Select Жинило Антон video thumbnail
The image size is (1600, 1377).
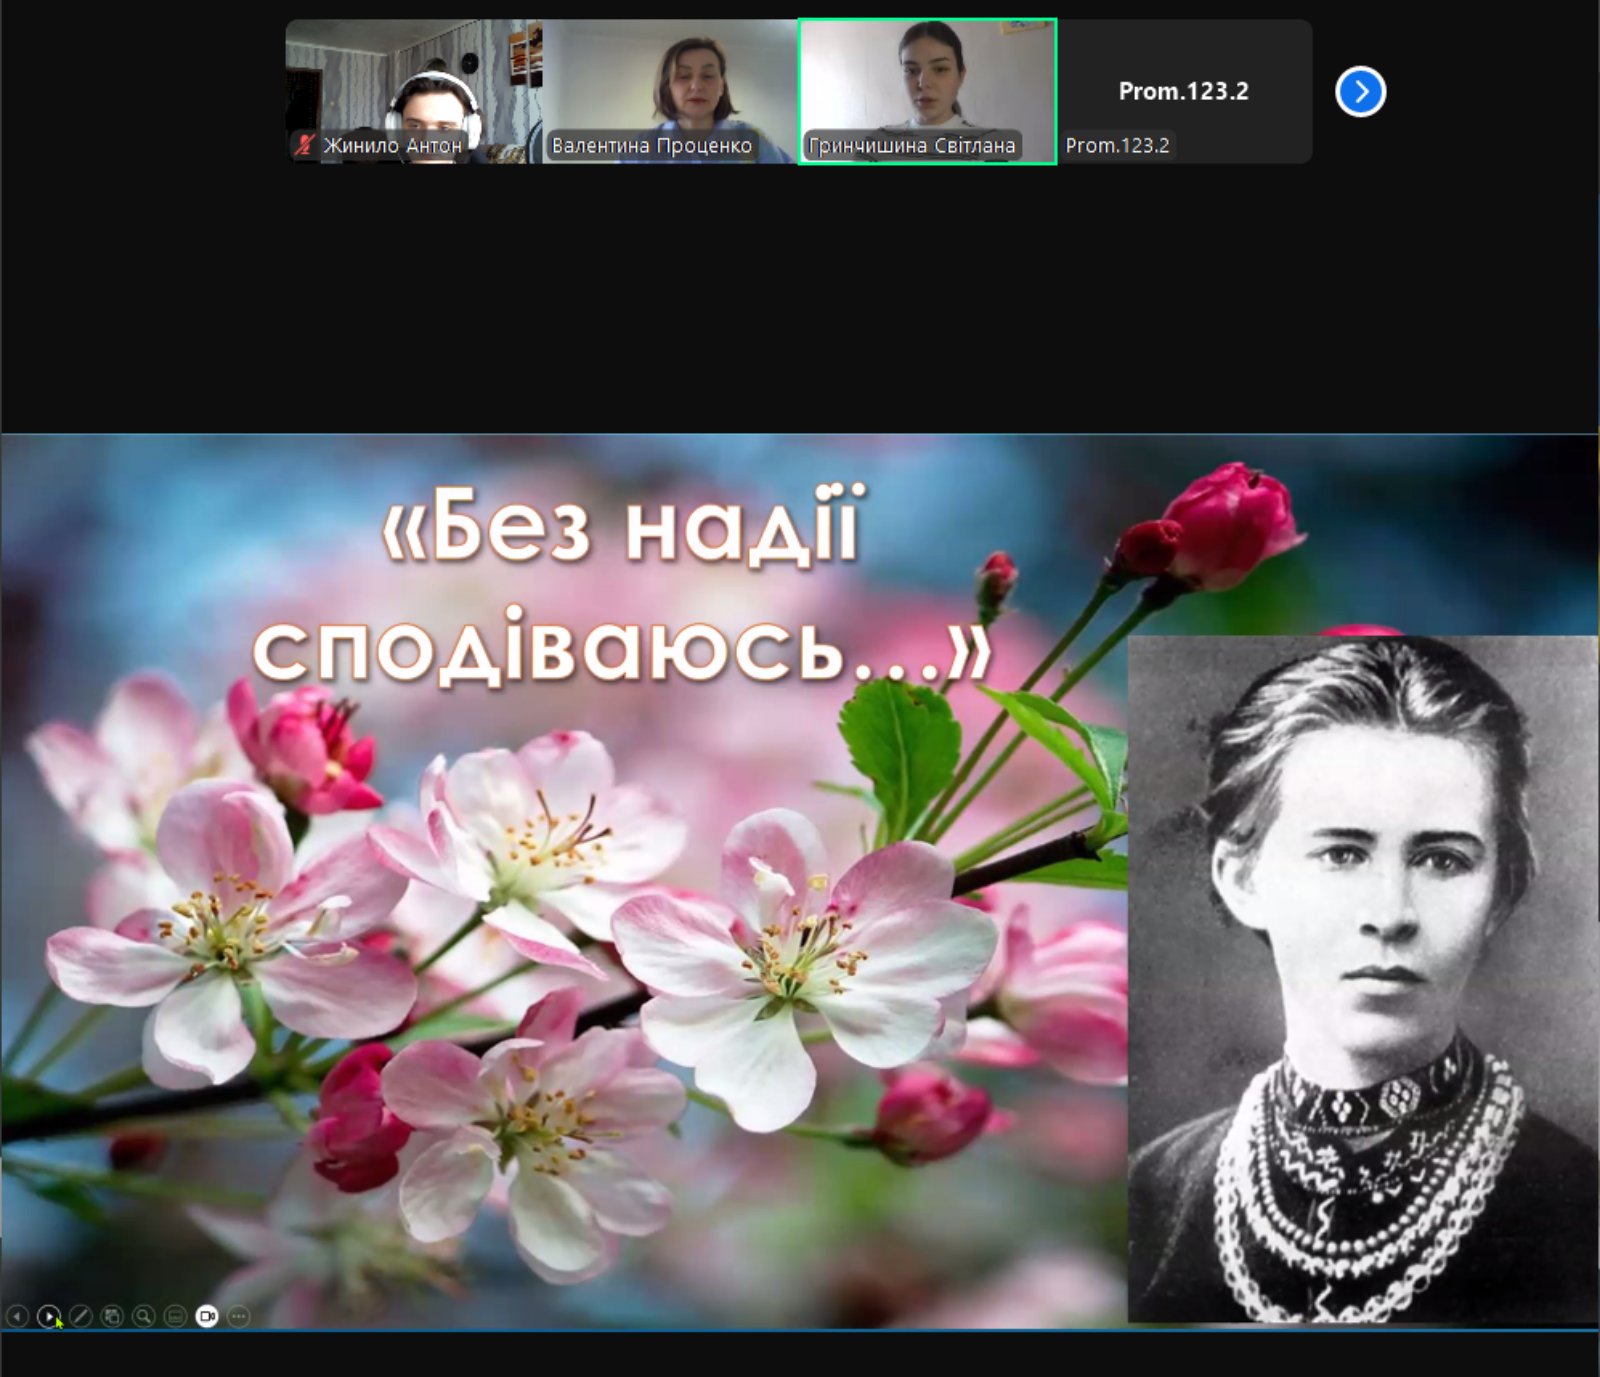[x=414, y=91]
